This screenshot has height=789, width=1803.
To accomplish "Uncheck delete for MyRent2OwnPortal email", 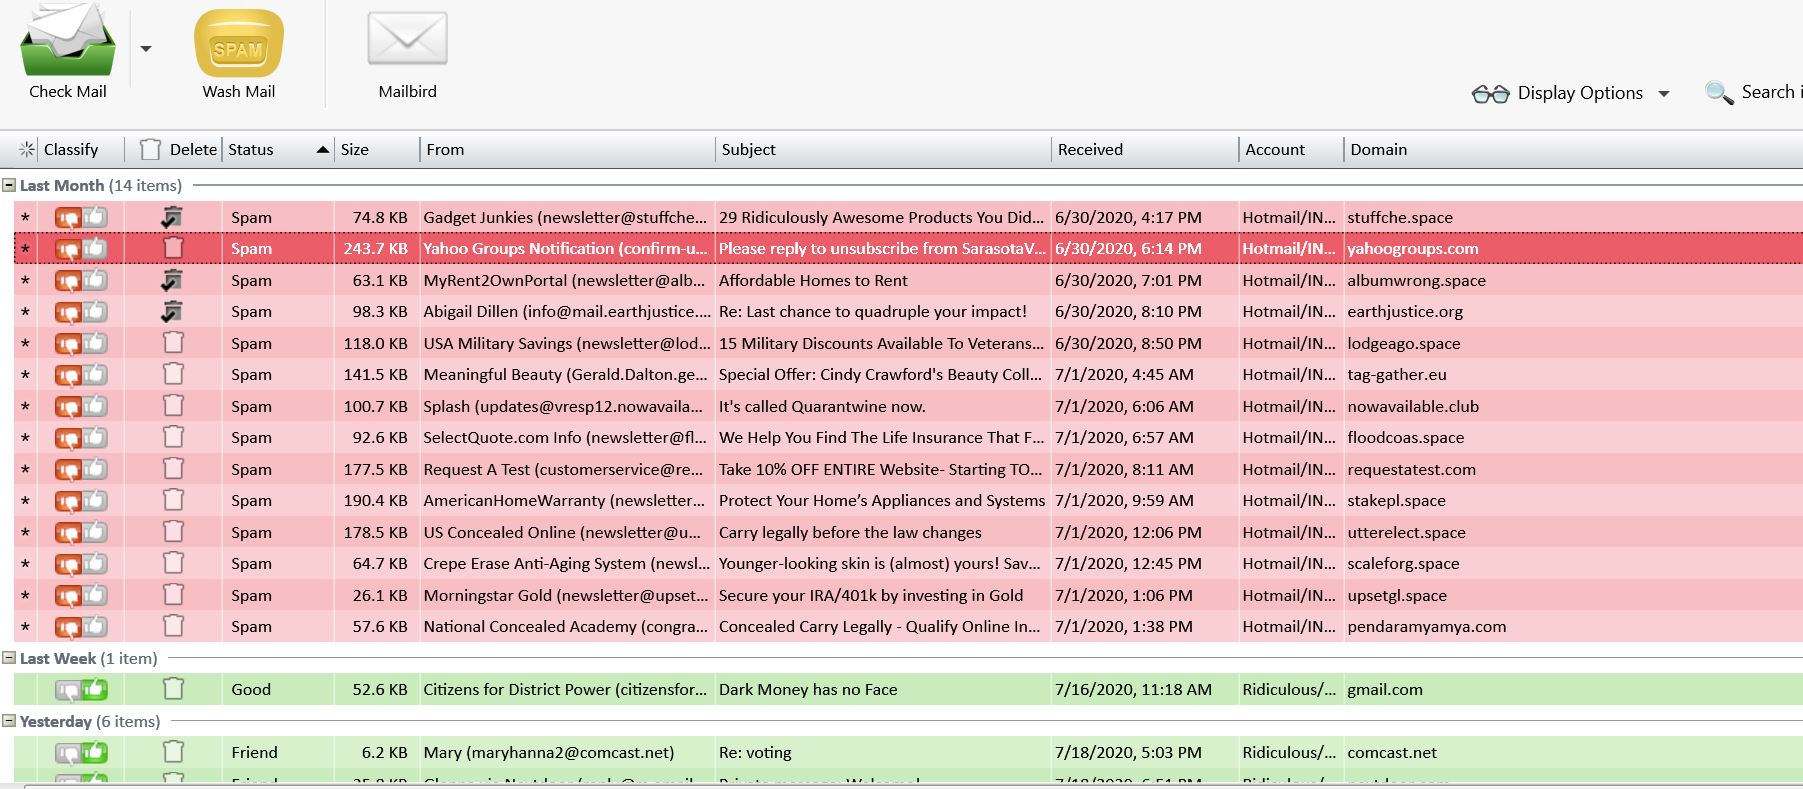I will coord(173,279).
